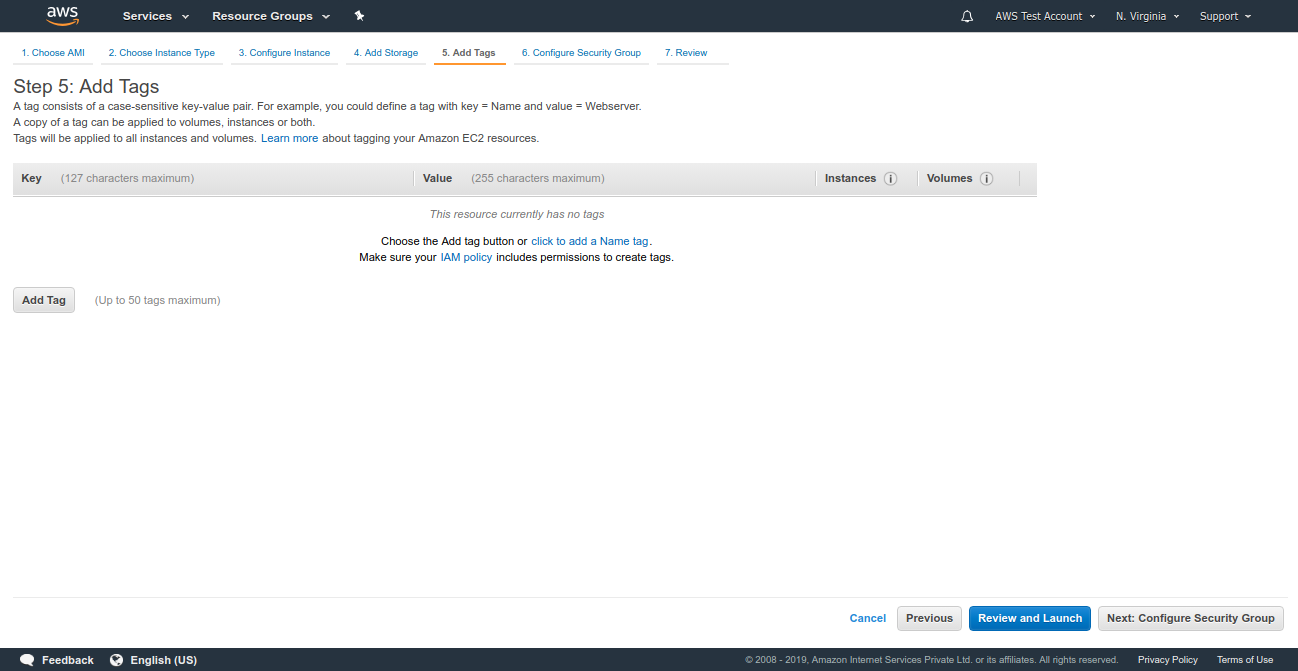Open the IAM policy link
This screenshot has width=1298, height=671.
tap(466, 257)
